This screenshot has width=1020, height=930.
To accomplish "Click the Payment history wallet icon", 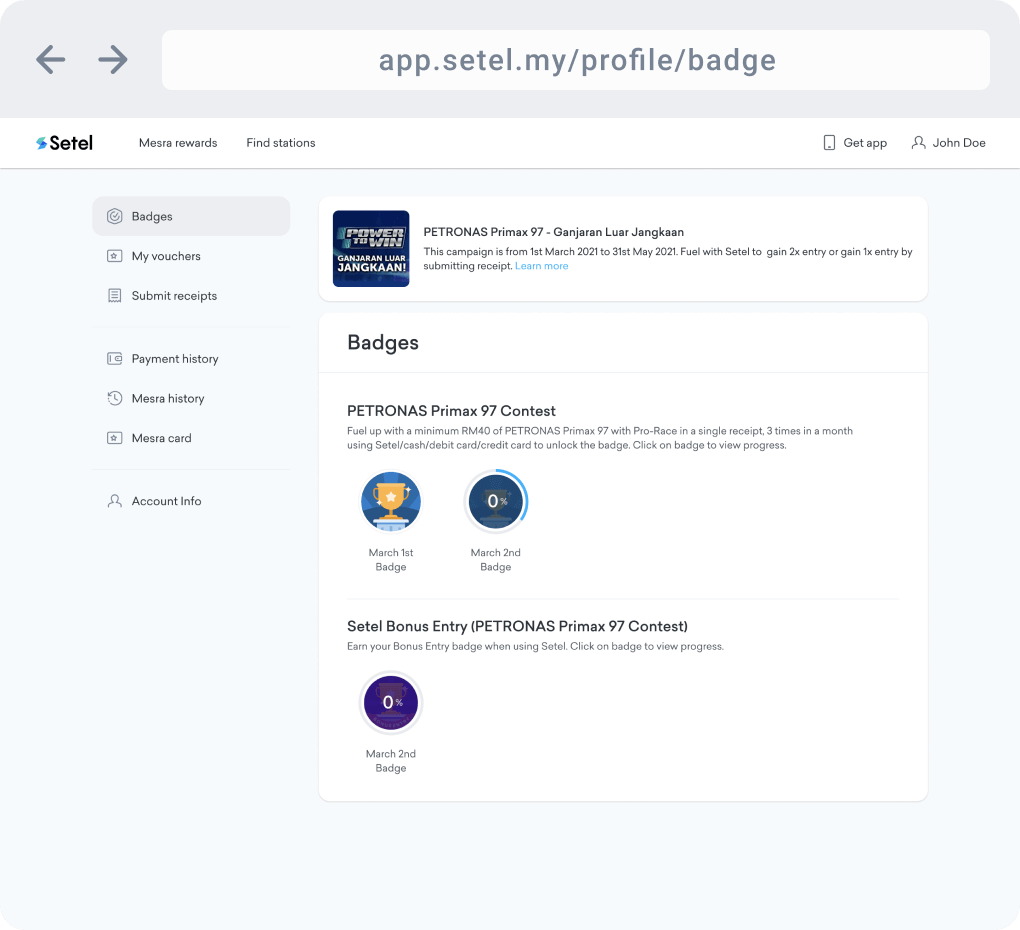I will click(x=114, y=359).
